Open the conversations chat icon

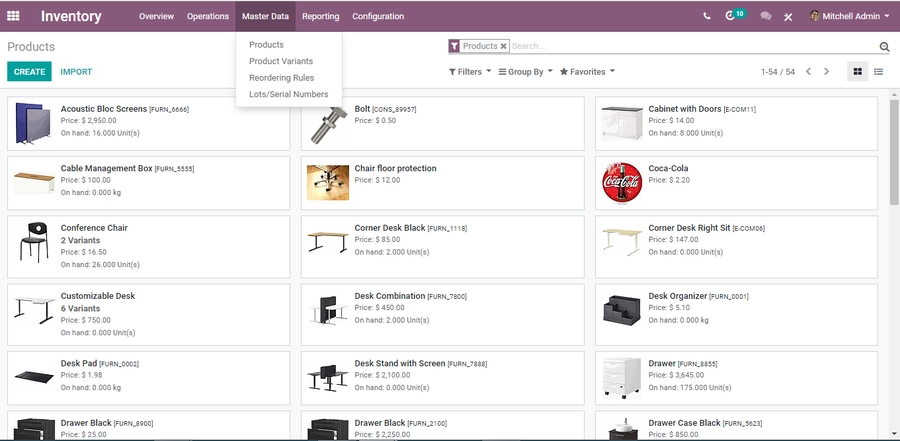point(766,16)
